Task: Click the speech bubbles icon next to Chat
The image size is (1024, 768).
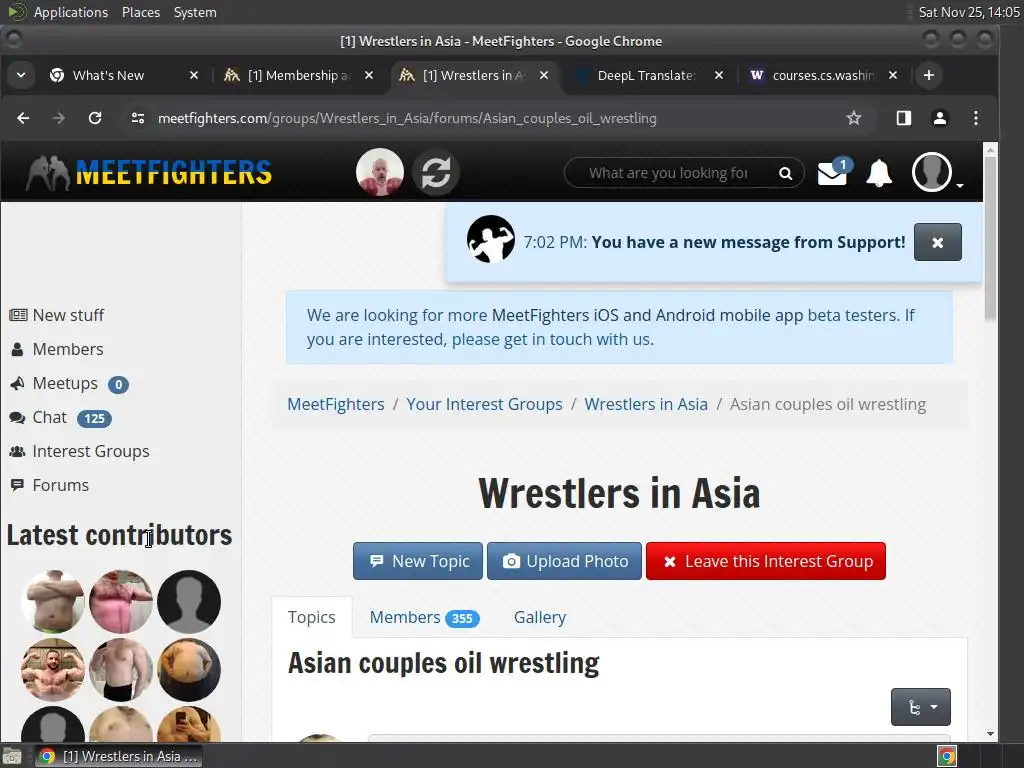Action: coord(18,418)
